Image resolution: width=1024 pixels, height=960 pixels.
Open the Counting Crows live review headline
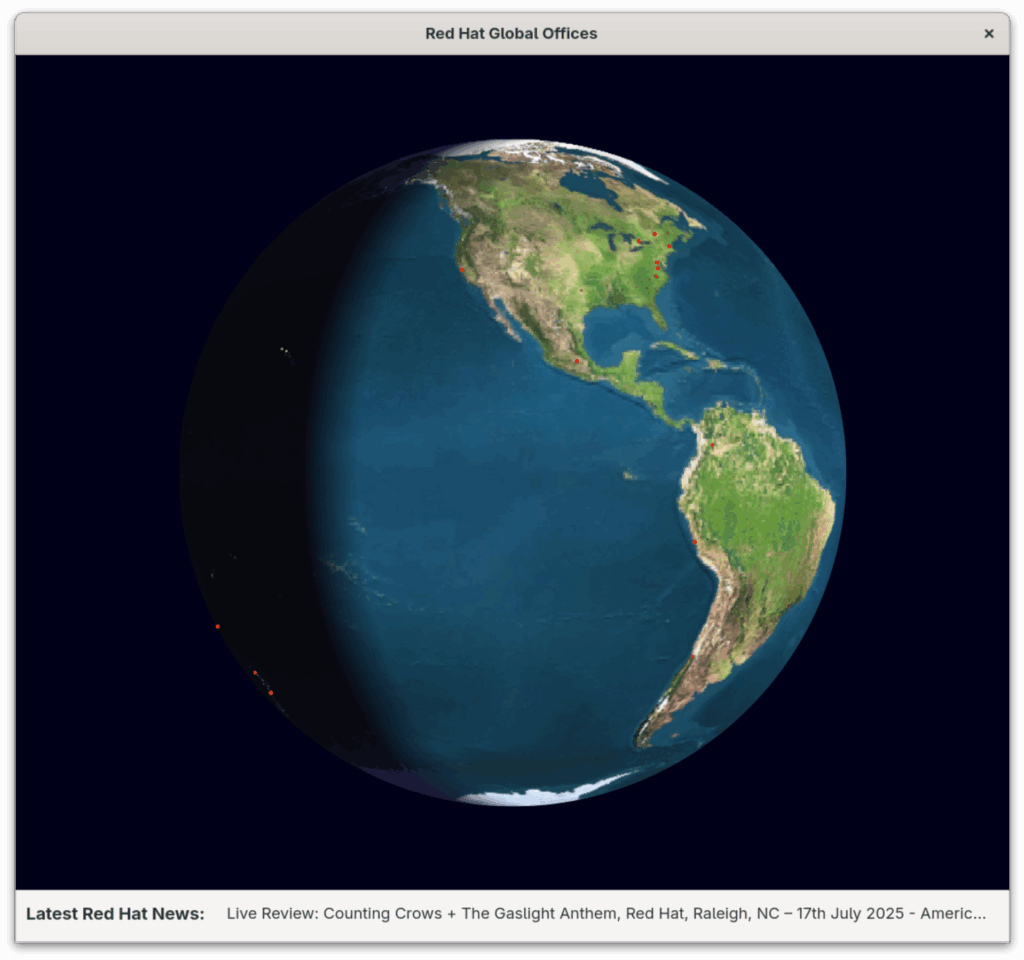[x=606, y=914]
